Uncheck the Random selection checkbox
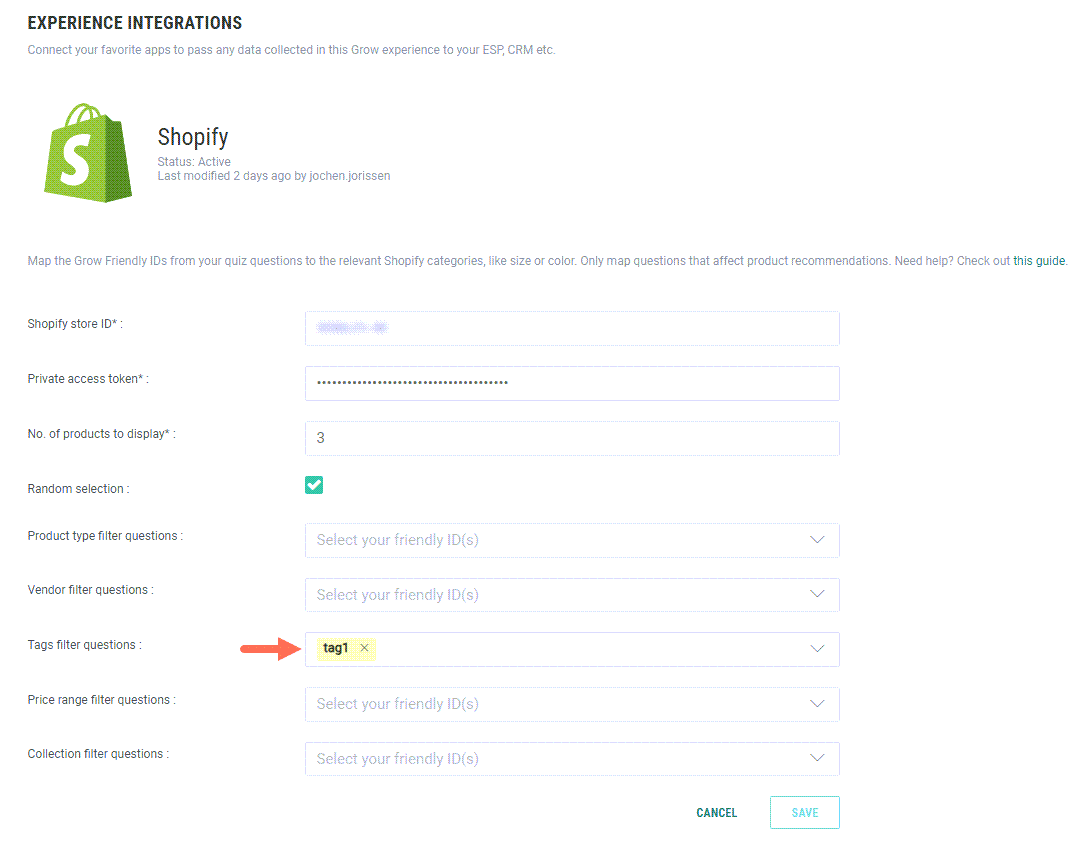 [314, 485]
